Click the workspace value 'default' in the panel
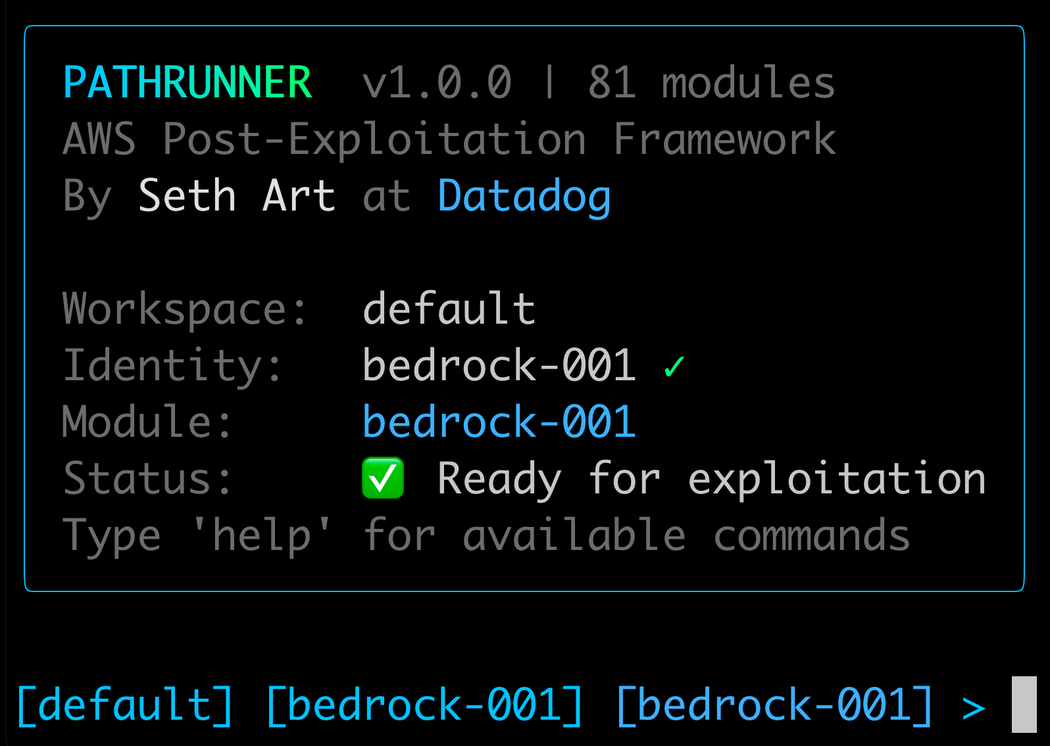1050x746 pixels. (449, 308)
